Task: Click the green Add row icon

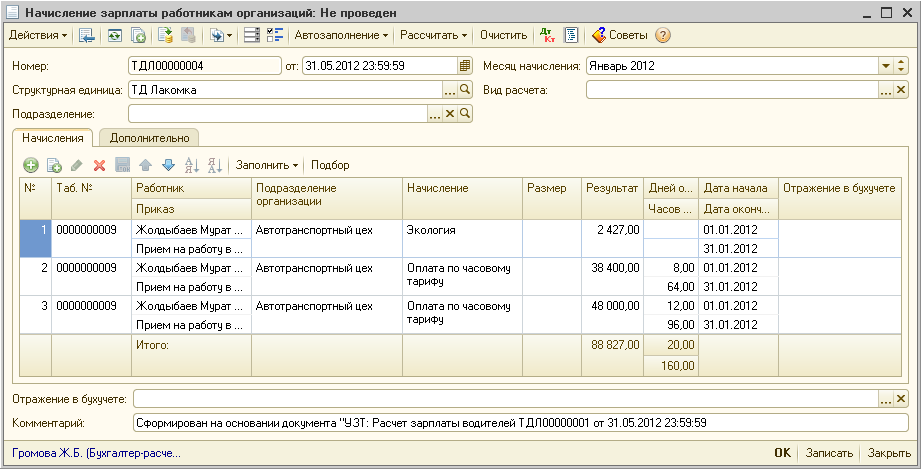Action: tap(31, 165)
